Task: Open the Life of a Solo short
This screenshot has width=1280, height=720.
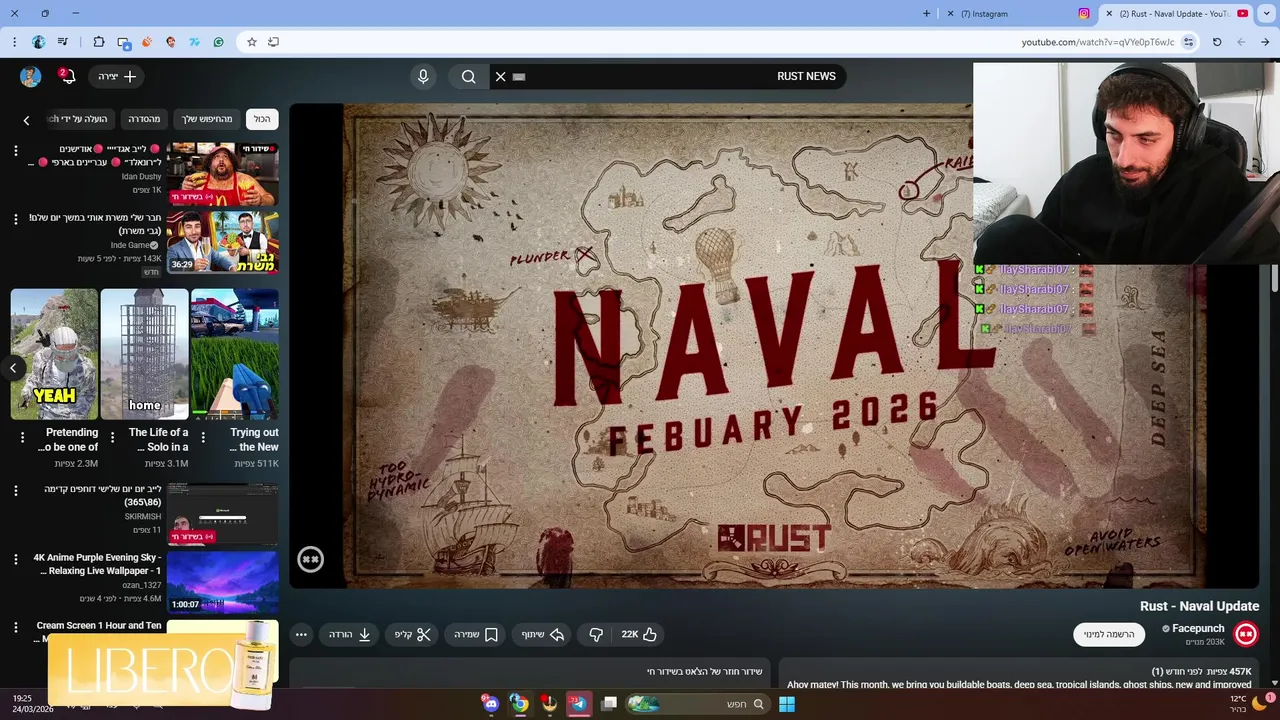Action: point(144,354)
